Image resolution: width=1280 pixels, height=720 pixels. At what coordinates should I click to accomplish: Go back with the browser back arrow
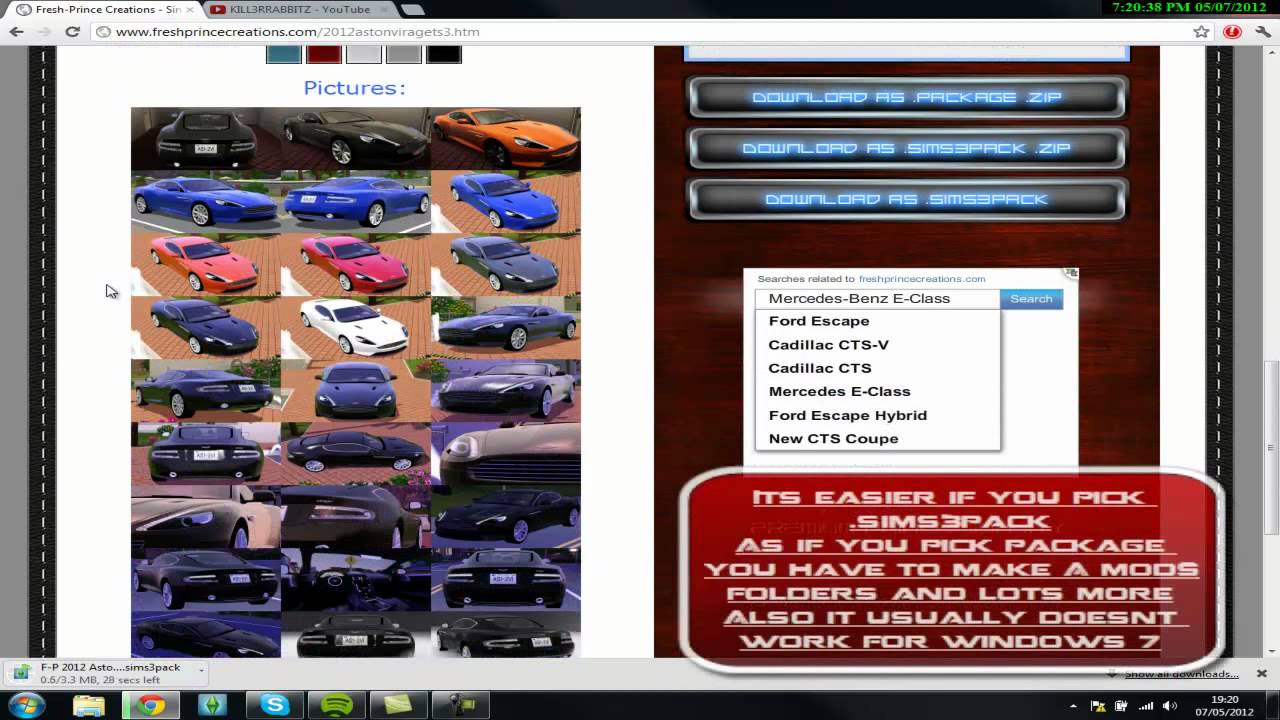coord(16,32)
